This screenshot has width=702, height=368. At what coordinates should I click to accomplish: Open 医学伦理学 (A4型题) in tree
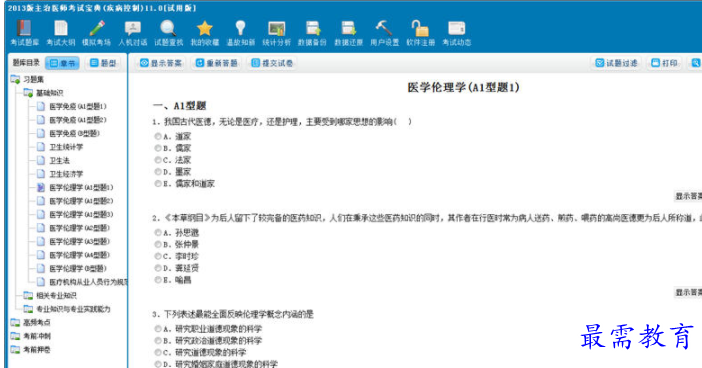(x=73, y=255)
